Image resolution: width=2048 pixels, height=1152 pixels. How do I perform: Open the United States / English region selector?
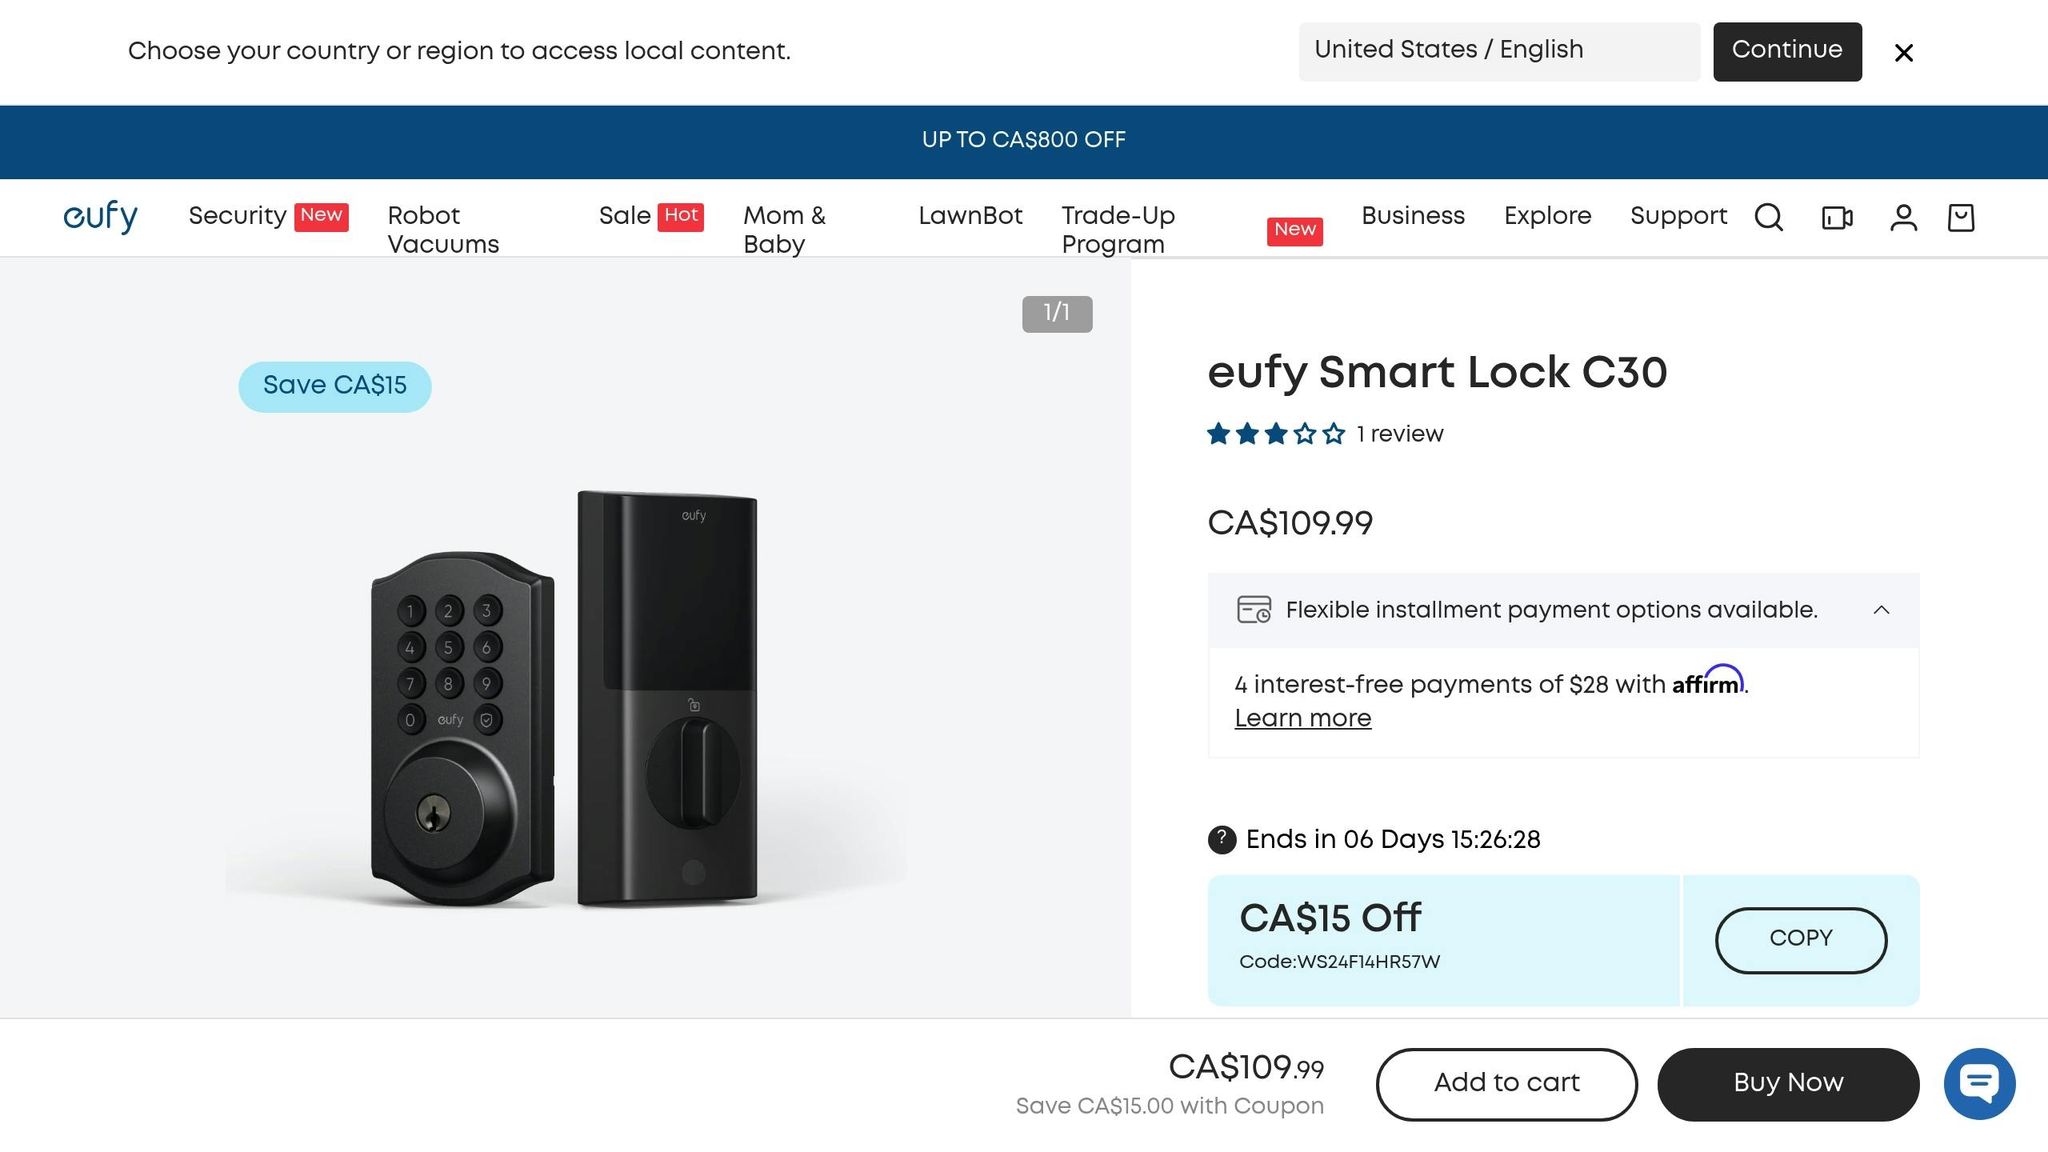coord(1499,50)
